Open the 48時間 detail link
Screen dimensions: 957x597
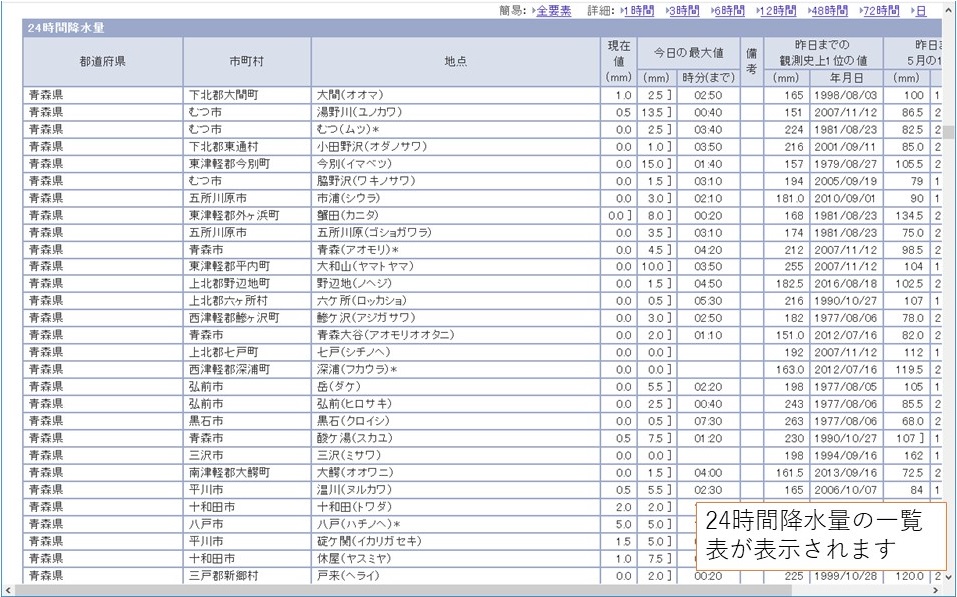[x=829, y=10]
